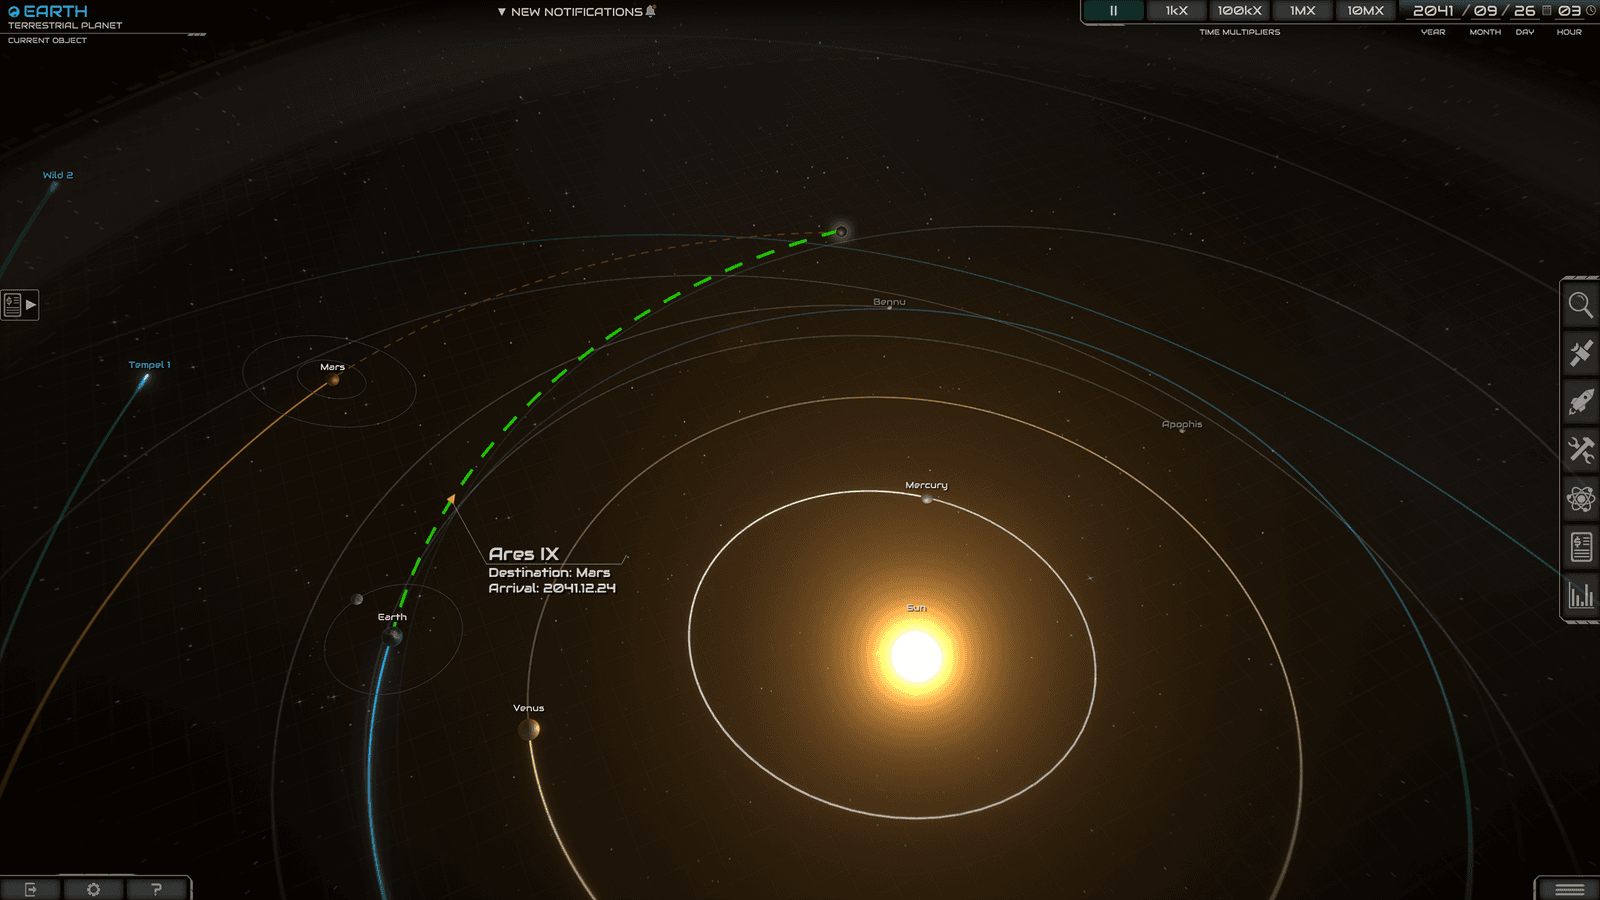Click the Earth globe icon in header
Viewport: 1600px width, 900px height.
14,12
